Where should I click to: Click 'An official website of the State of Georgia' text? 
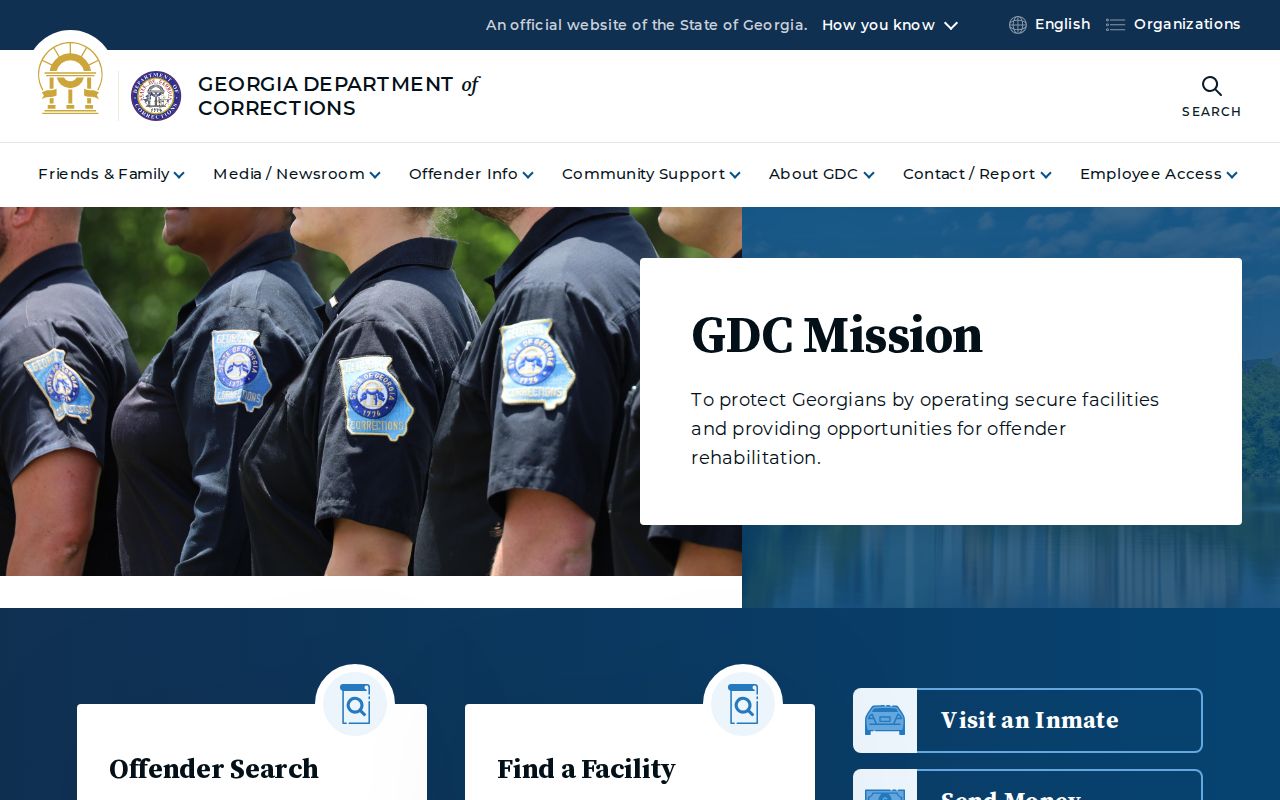646,25
